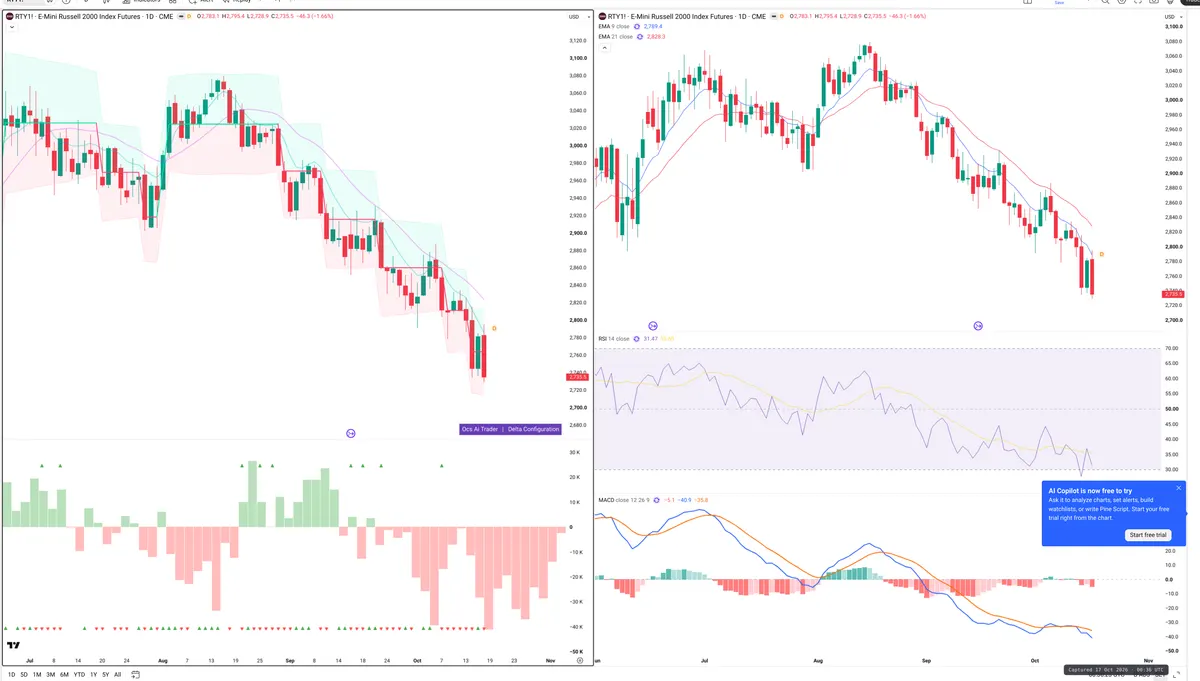Select the All time range
This screenshot has height=681, width=1200.
(117, 674)
